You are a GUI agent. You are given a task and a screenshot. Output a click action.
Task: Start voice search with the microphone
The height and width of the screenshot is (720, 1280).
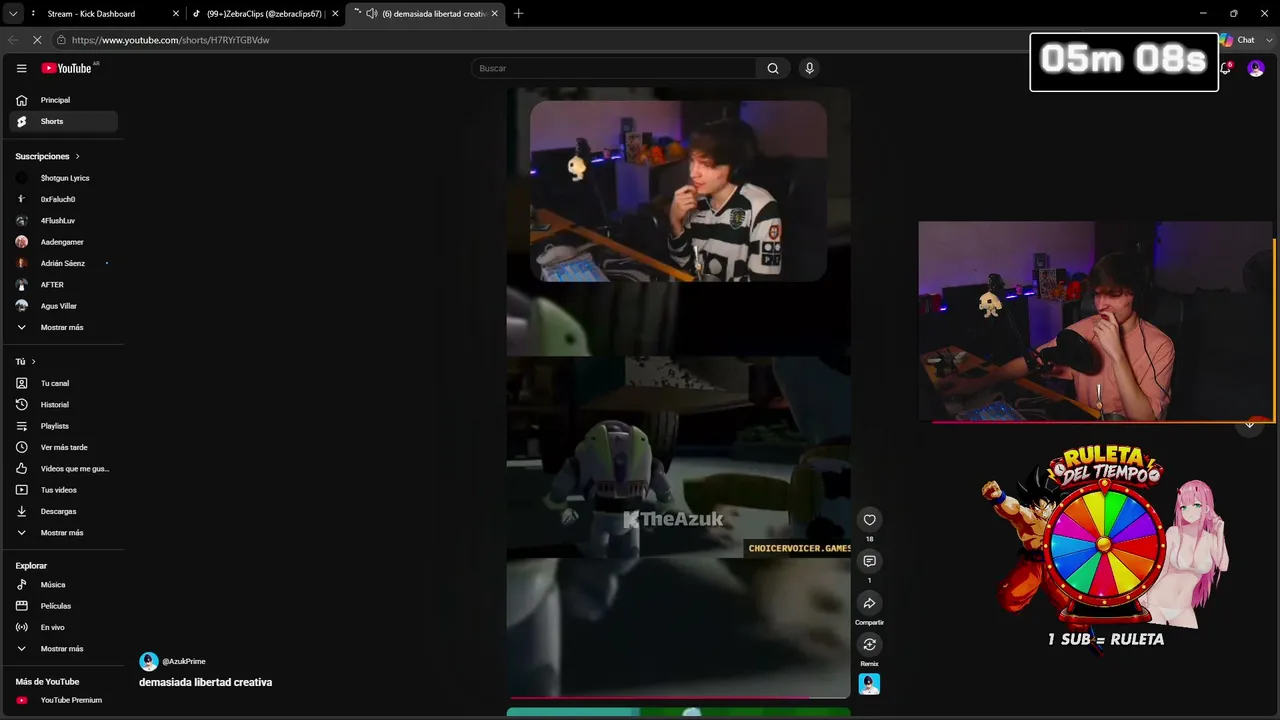coord(809,68)
